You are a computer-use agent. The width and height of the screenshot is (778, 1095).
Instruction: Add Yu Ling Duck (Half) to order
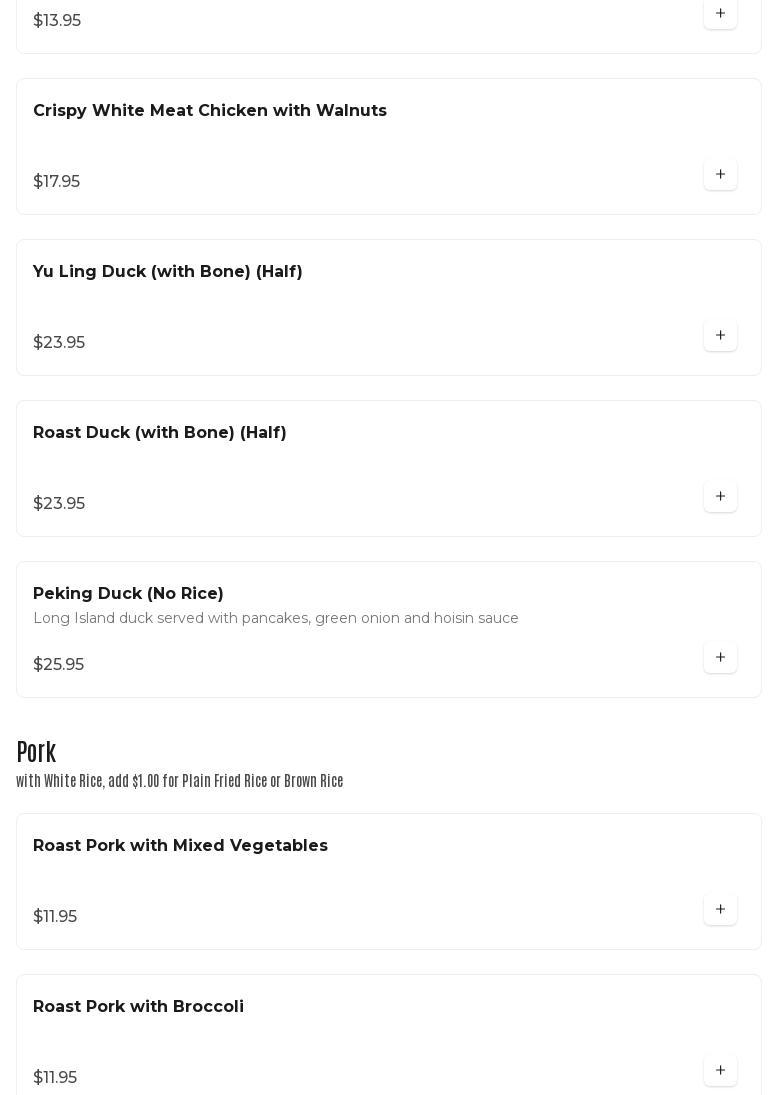[720, 336]
